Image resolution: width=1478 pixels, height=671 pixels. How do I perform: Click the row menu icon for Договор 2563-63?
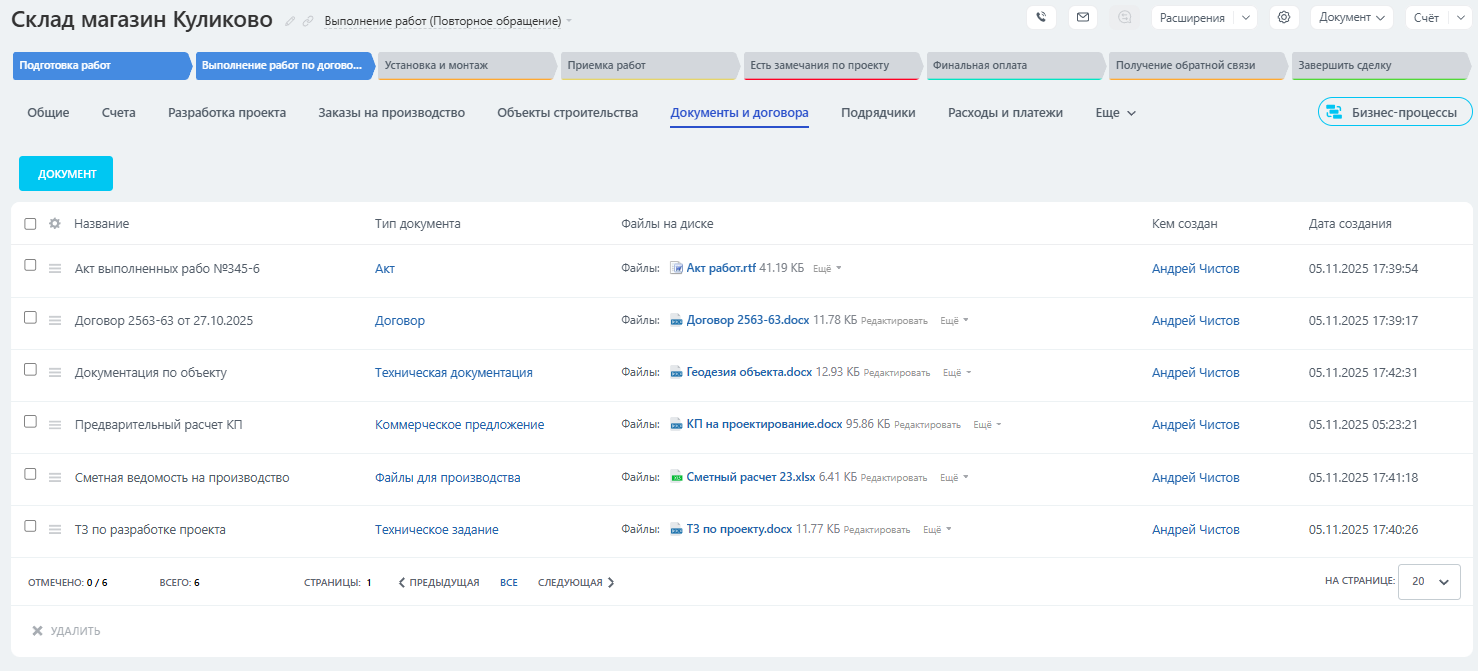coord(55,321)
